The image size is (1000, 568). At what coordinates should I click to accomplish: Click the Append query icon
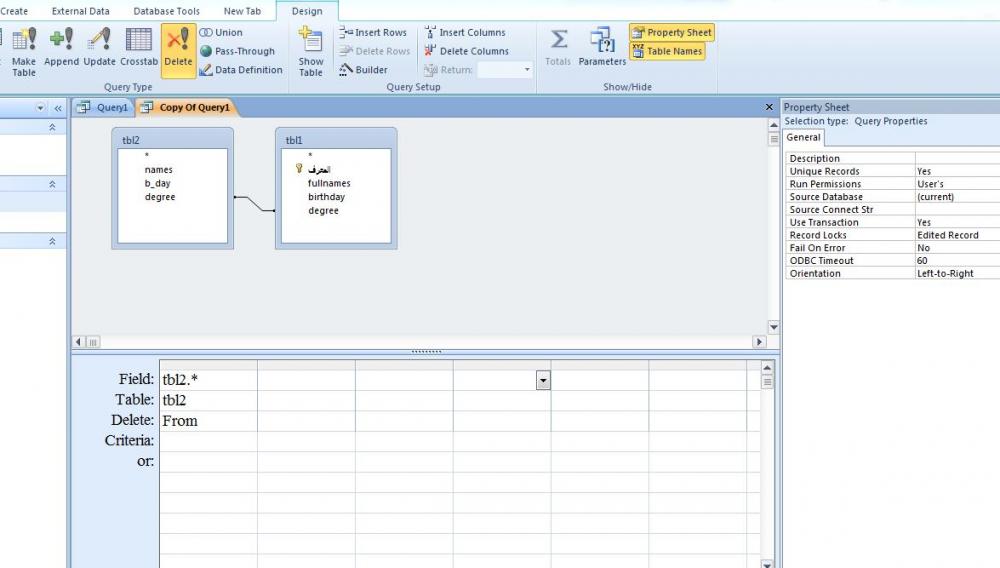coord(61,49)
